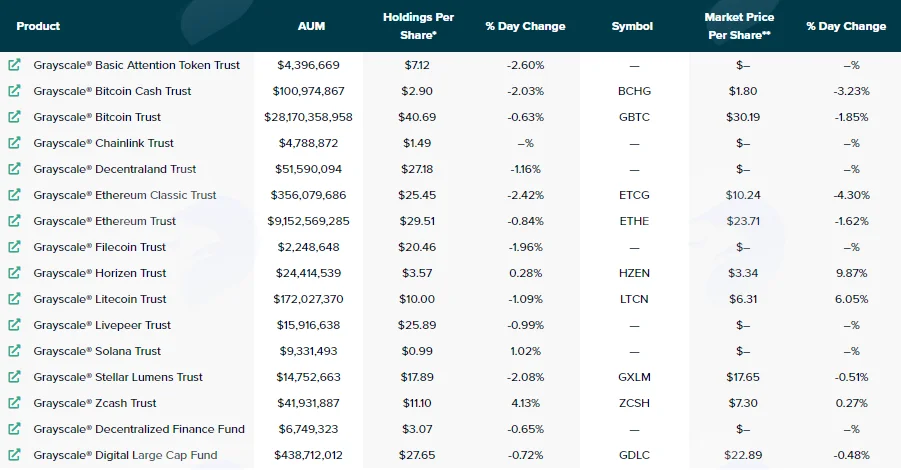
Task: Click external link icon beside Ethereum Trust
Action: coord(14,221)
